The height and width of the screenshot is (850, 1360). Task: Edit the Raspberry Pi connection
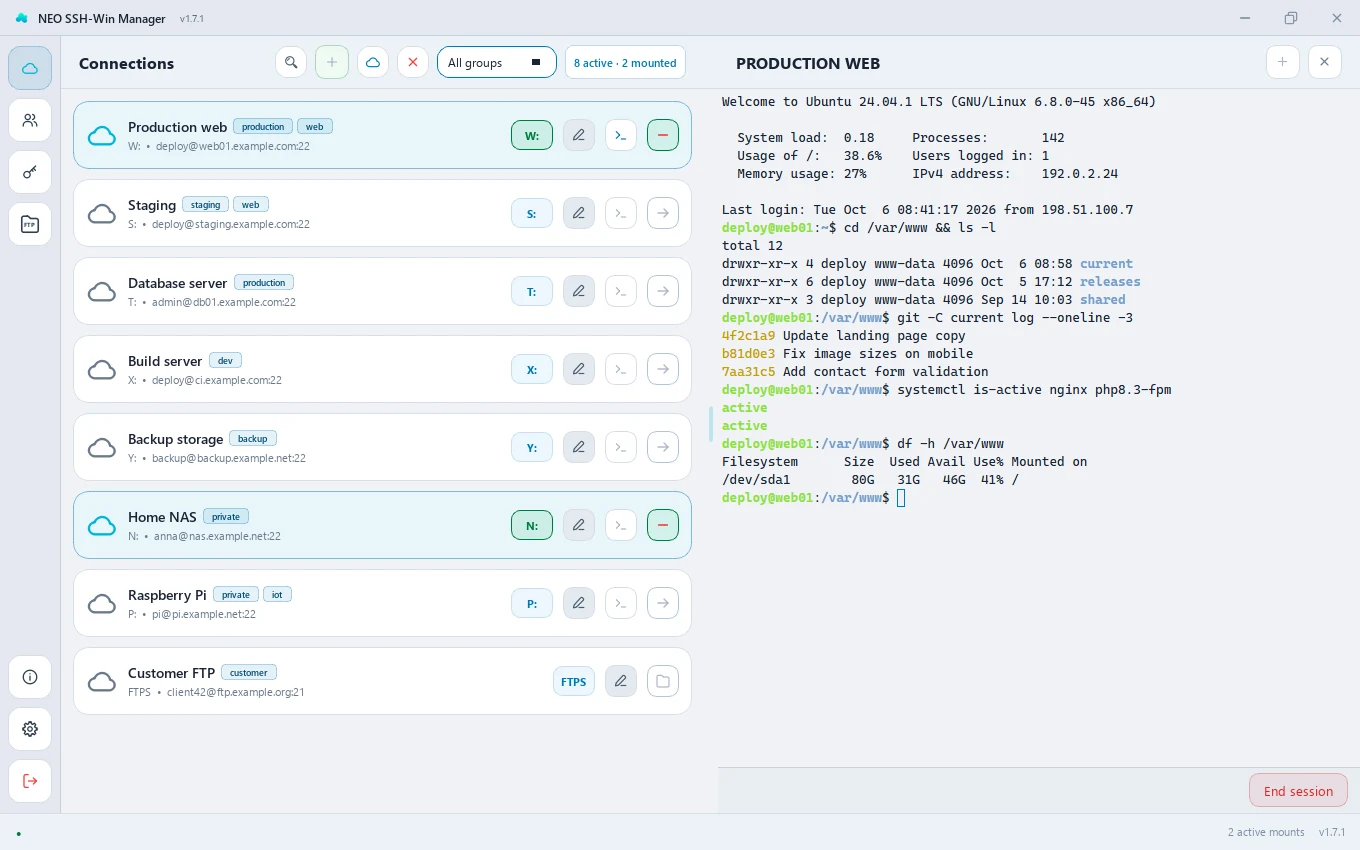579,603
